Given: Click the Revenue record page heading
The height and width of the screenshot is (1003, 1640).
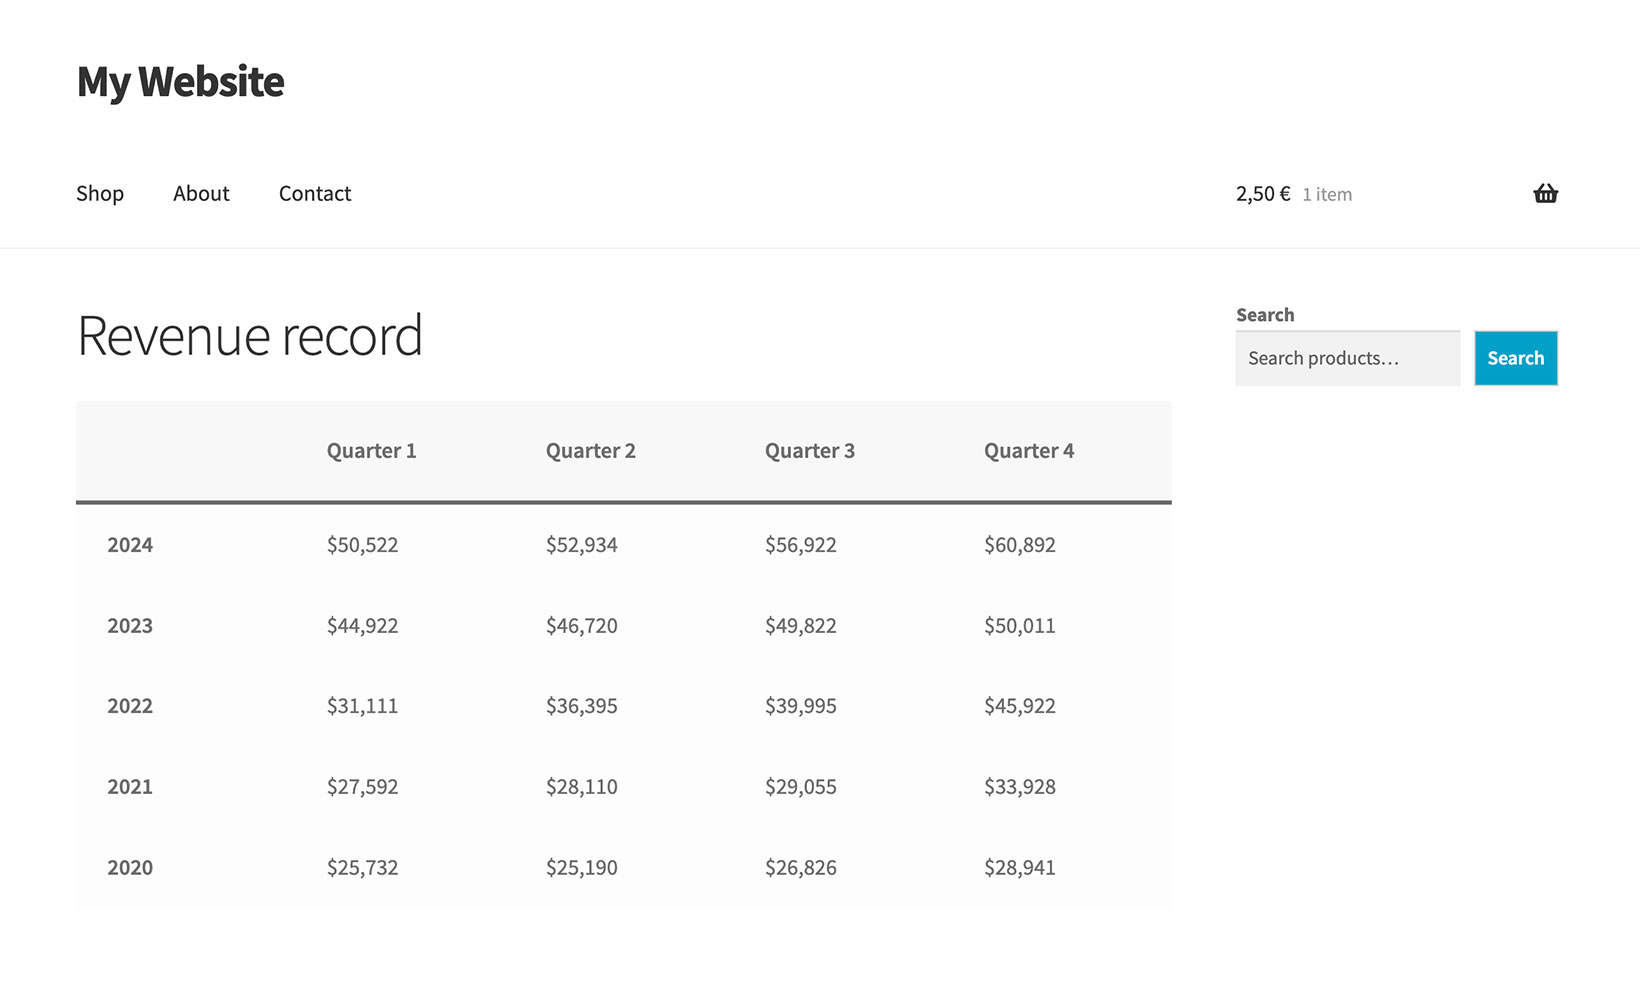Looking at the screenshot, I should pos(250,336).
